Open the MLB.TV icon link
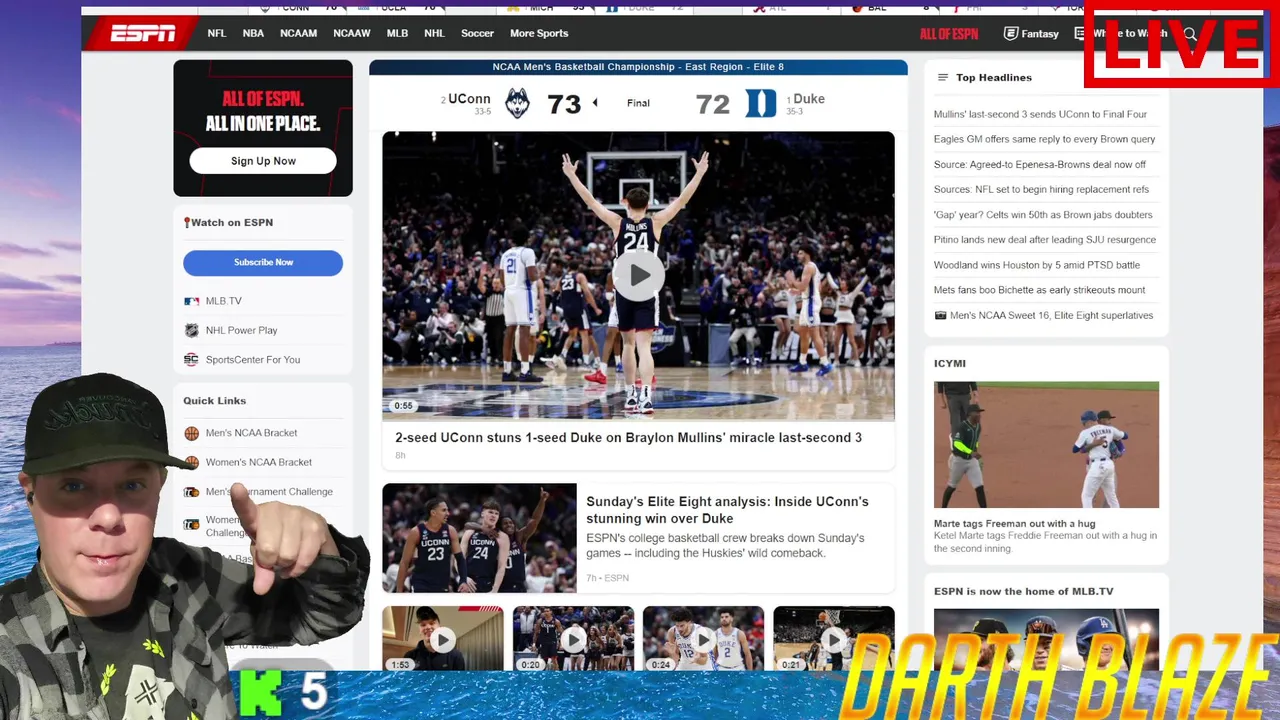Viewport: 1280px width, 720px height. click(191, 301)
